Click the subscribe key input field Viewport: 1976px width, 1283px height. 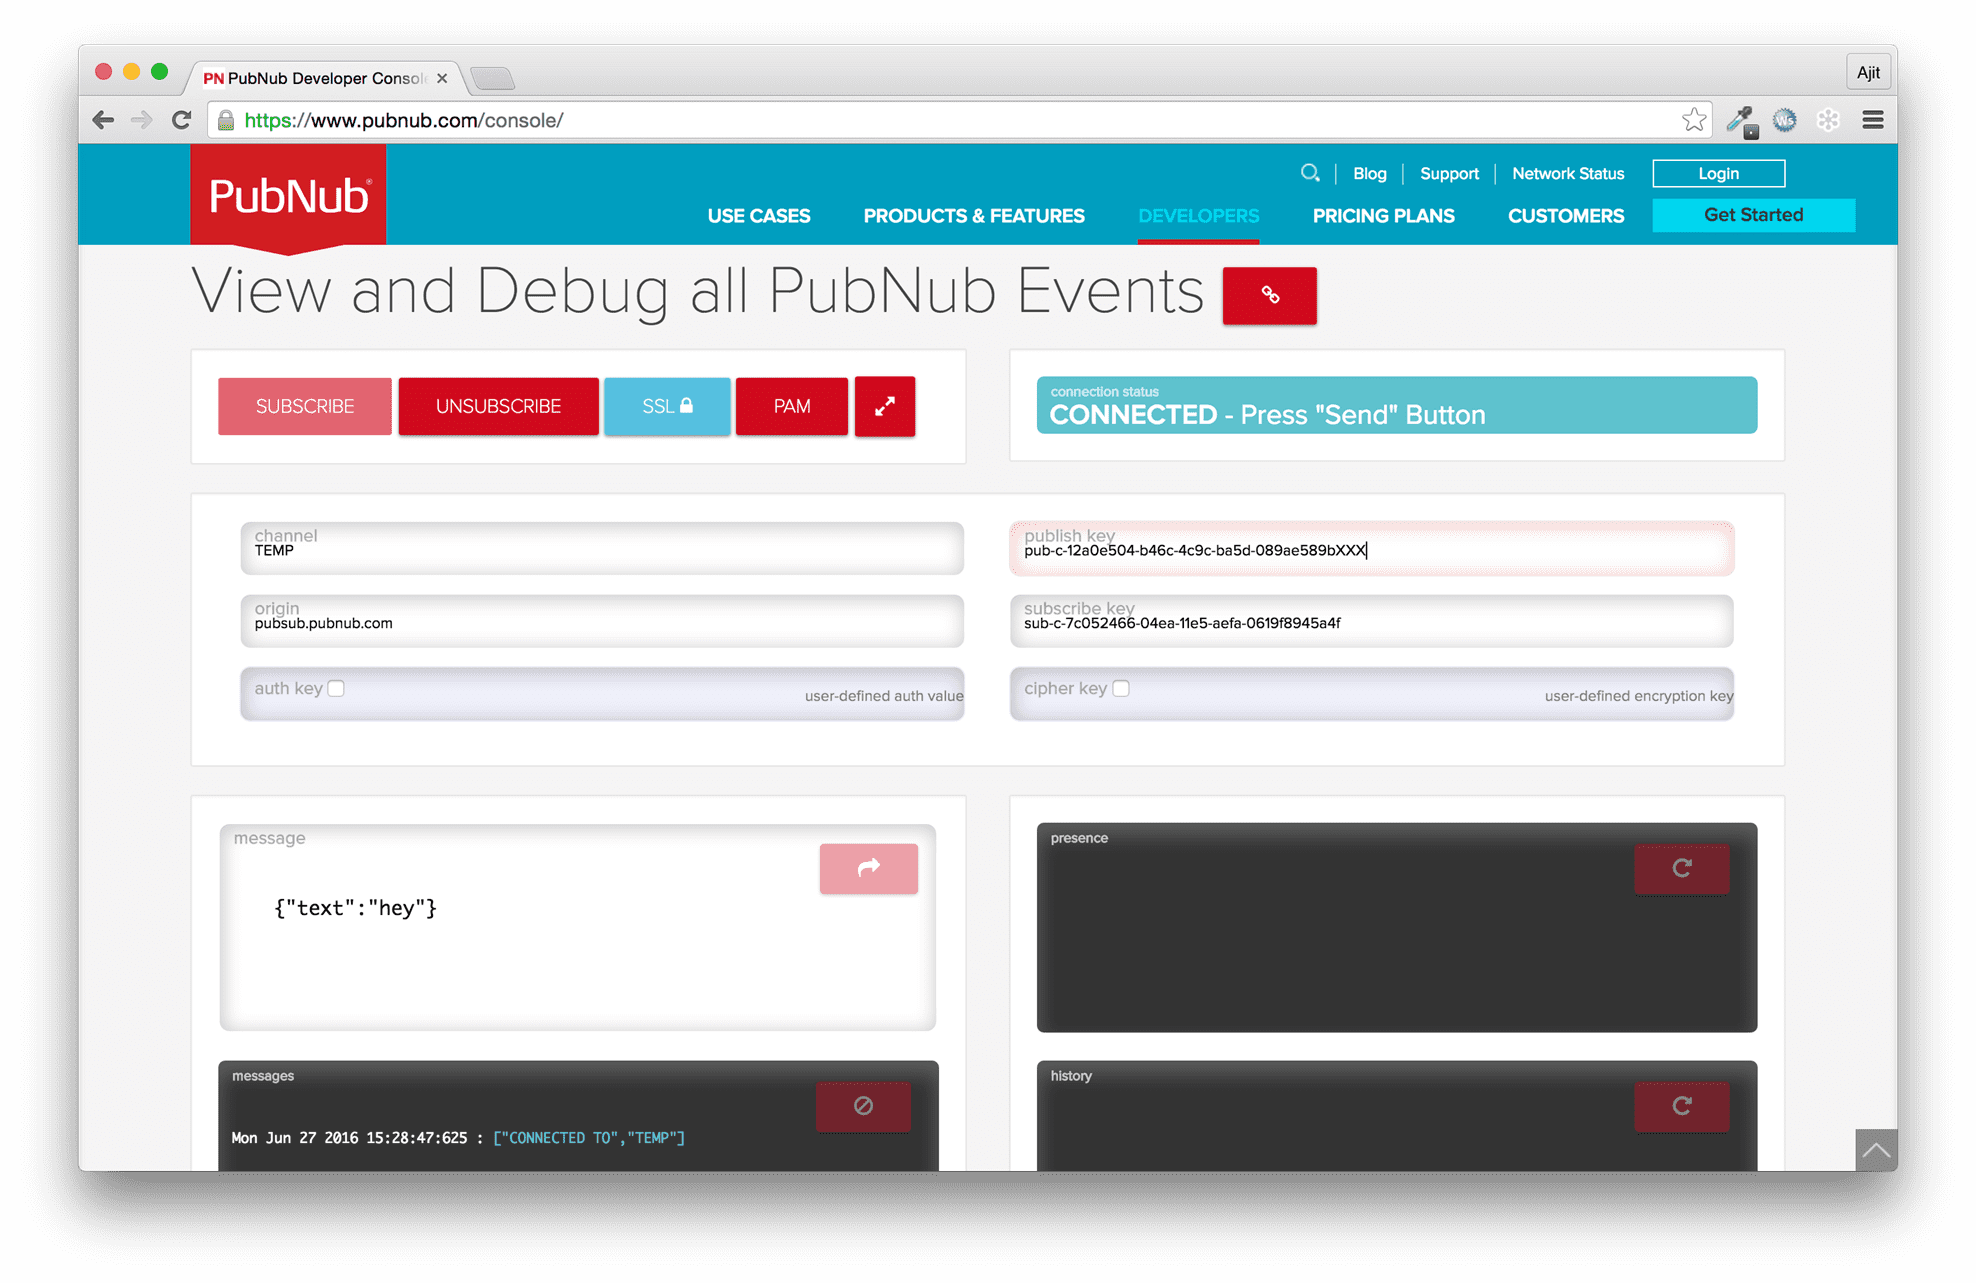1371,621
